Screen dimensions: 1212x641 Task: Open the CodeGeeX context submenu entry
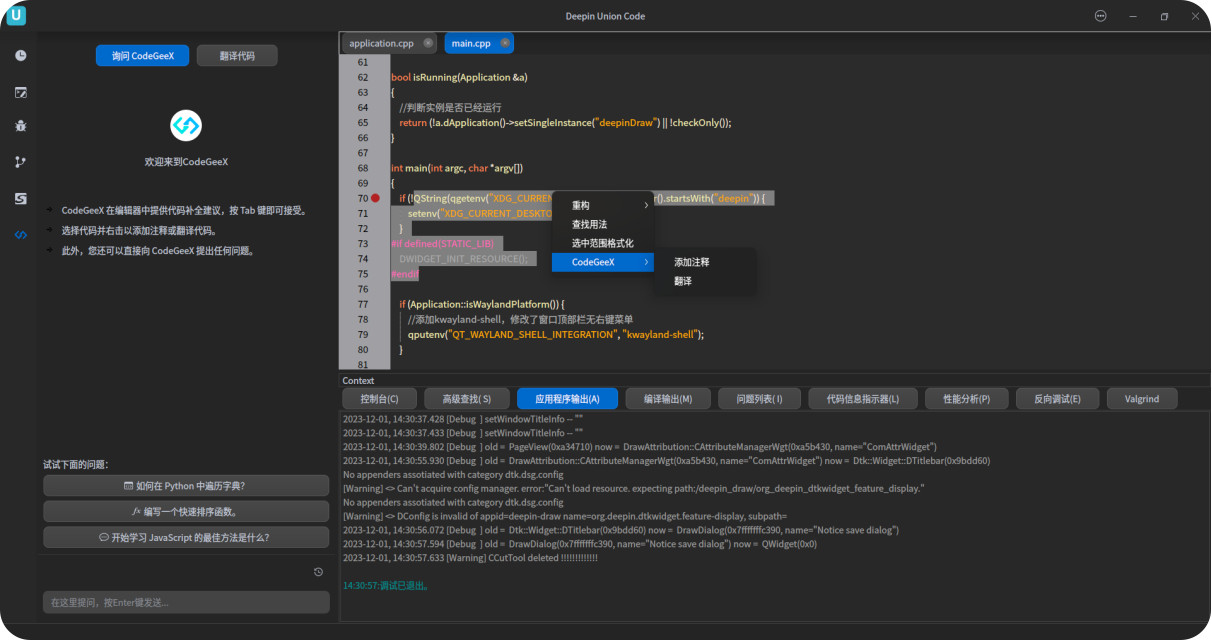click(602, 262)
